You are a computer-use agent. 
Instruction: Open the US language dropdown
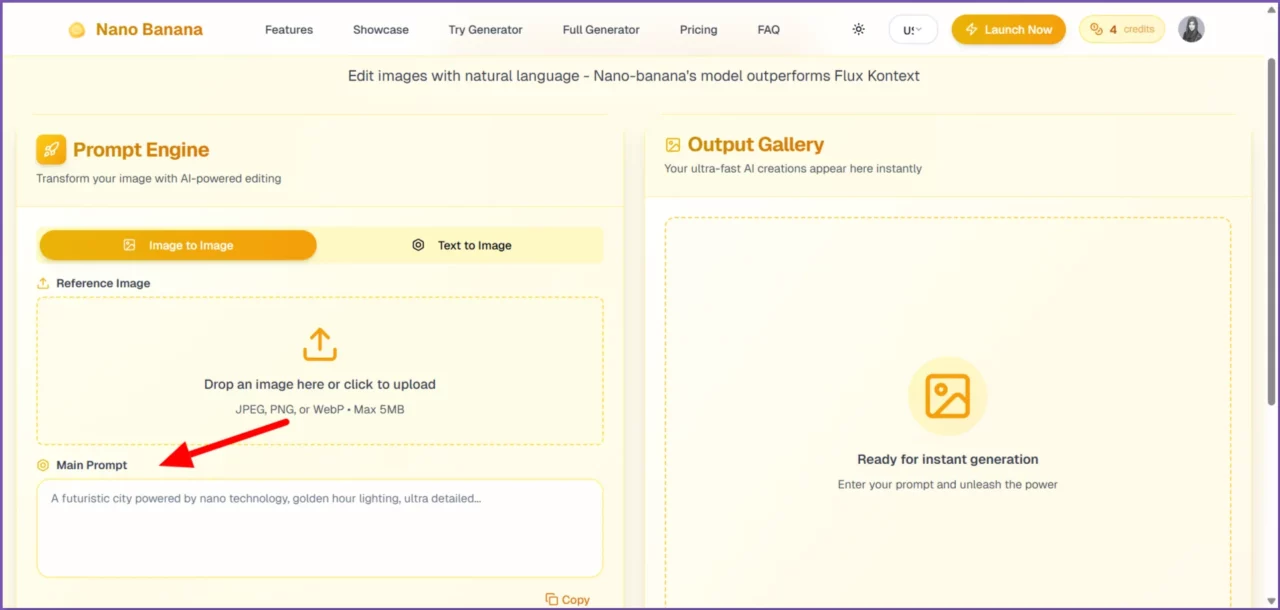[x=912, y=30]
